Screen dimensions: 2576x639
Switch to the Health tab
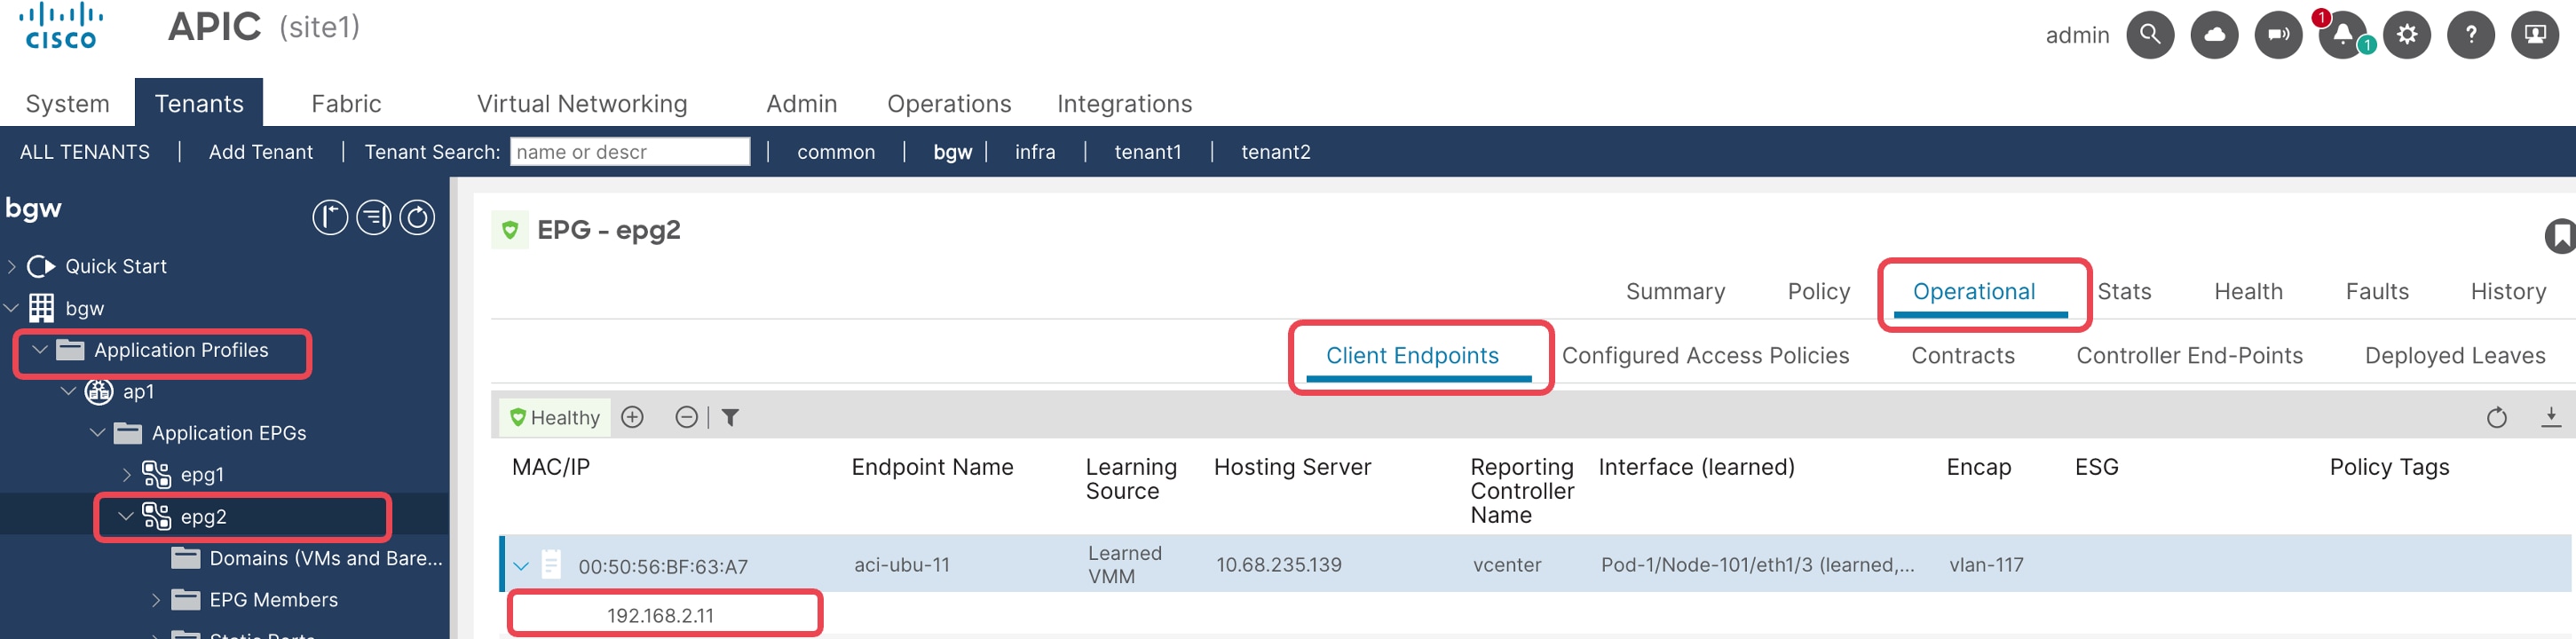[2248, 291]
